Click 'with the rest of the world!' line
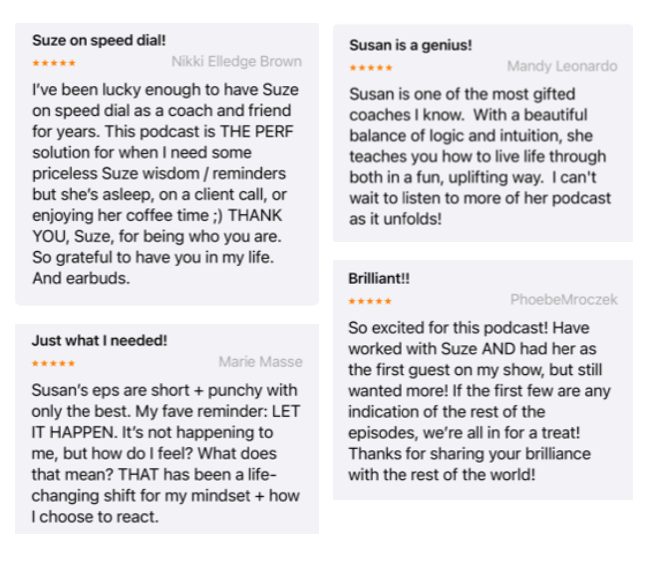This screenshot has height=562, width=648. [x=442, y=475]
